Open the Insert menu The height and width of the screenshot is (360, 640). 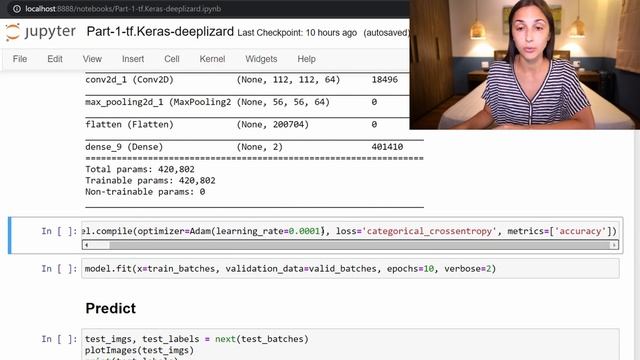133,59
